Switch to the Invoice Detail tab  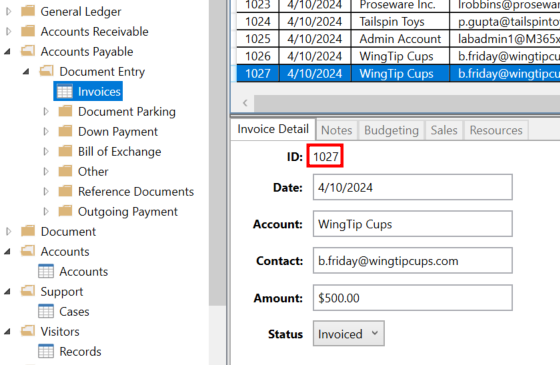[273, 129]
